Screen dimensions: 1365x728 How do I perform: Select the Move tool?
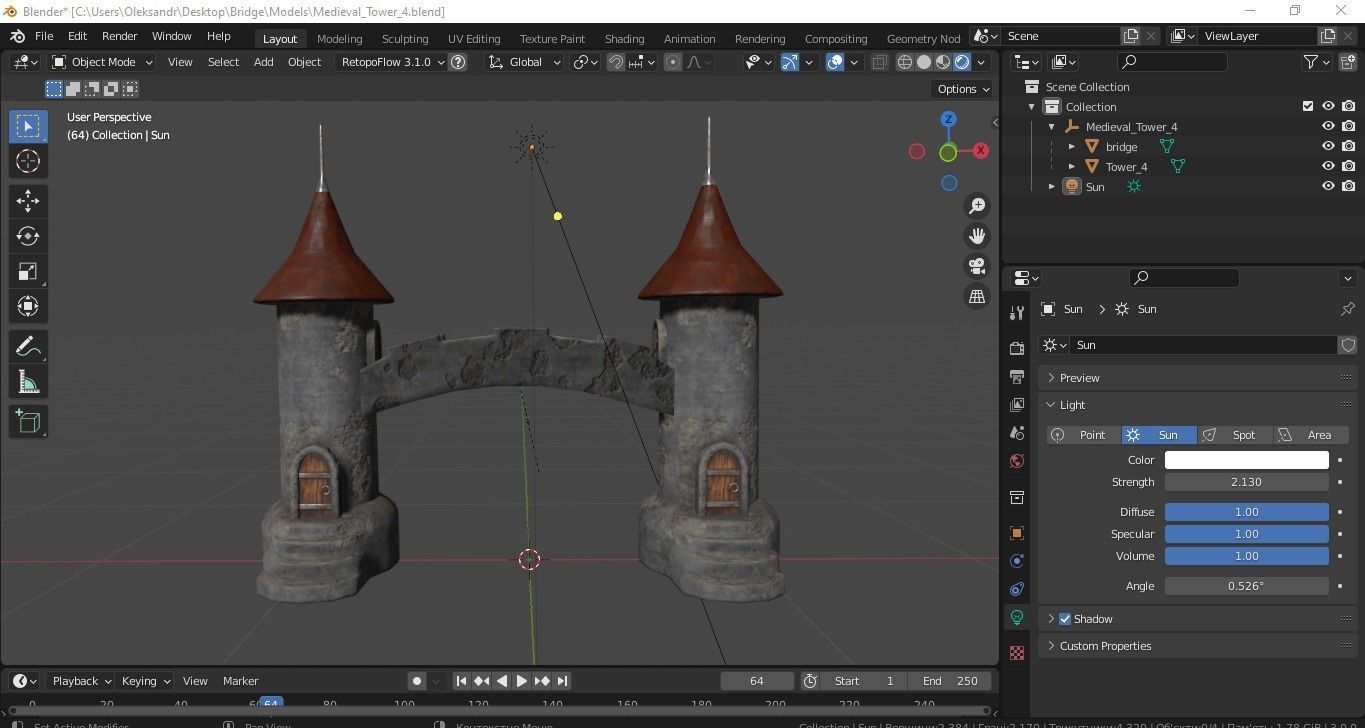point(28,201)
